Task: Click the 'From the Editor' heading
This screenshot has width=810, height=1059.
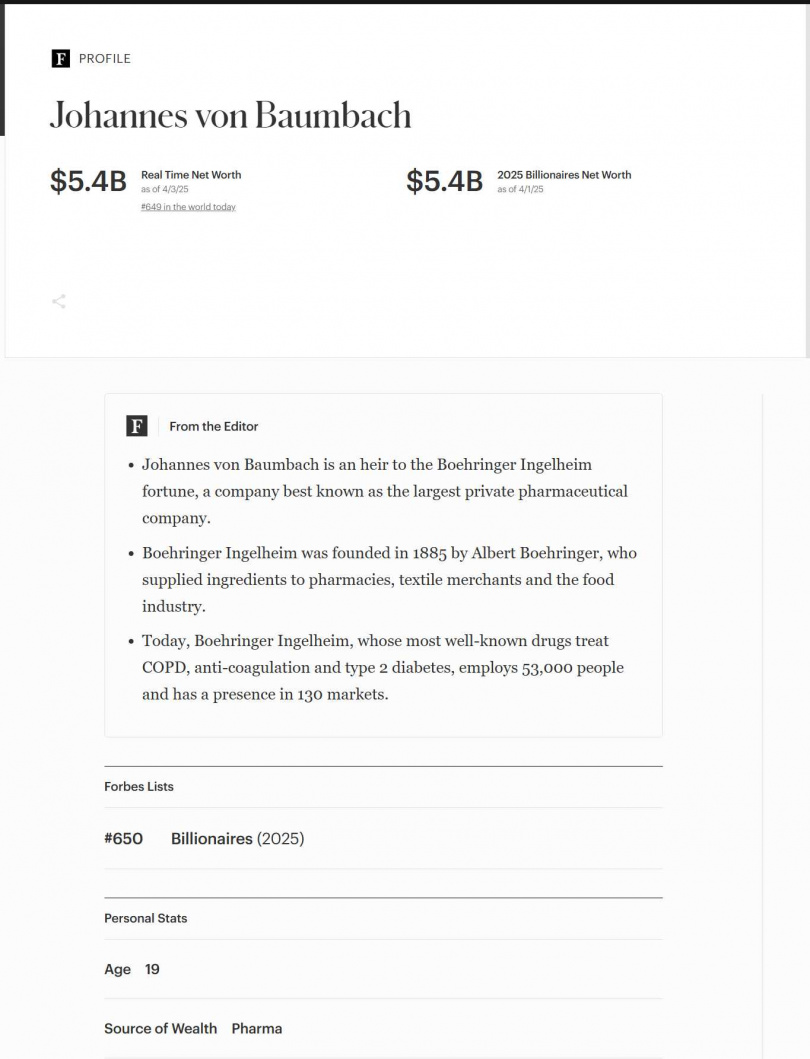Action: (x=213, y=426)
